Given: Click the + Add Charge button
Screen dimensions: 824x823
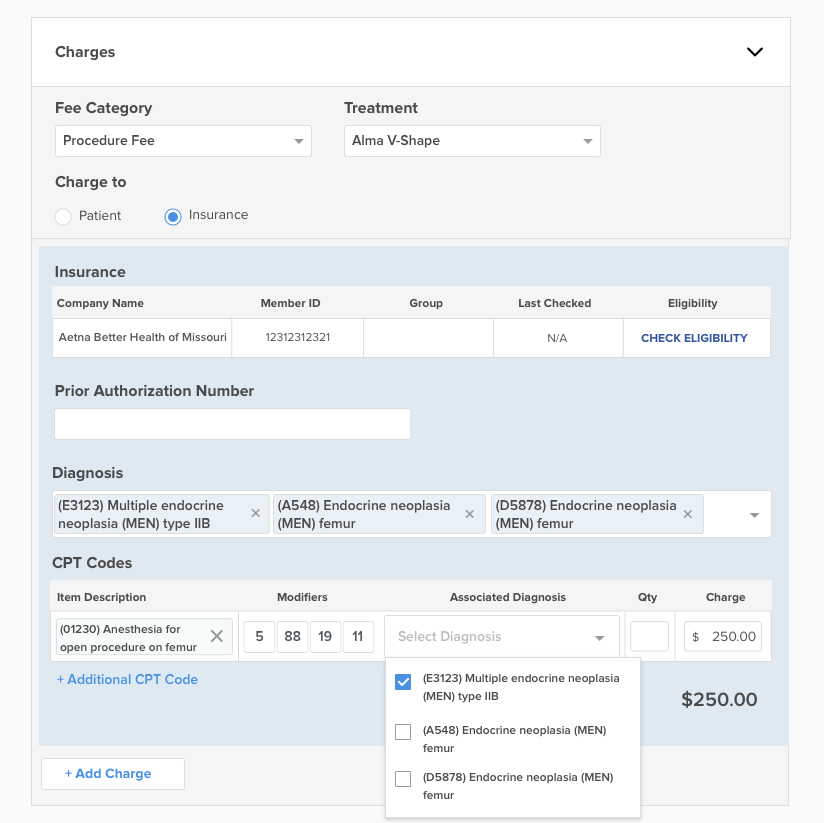Looking at the screenshot, I should pos(113,774).
